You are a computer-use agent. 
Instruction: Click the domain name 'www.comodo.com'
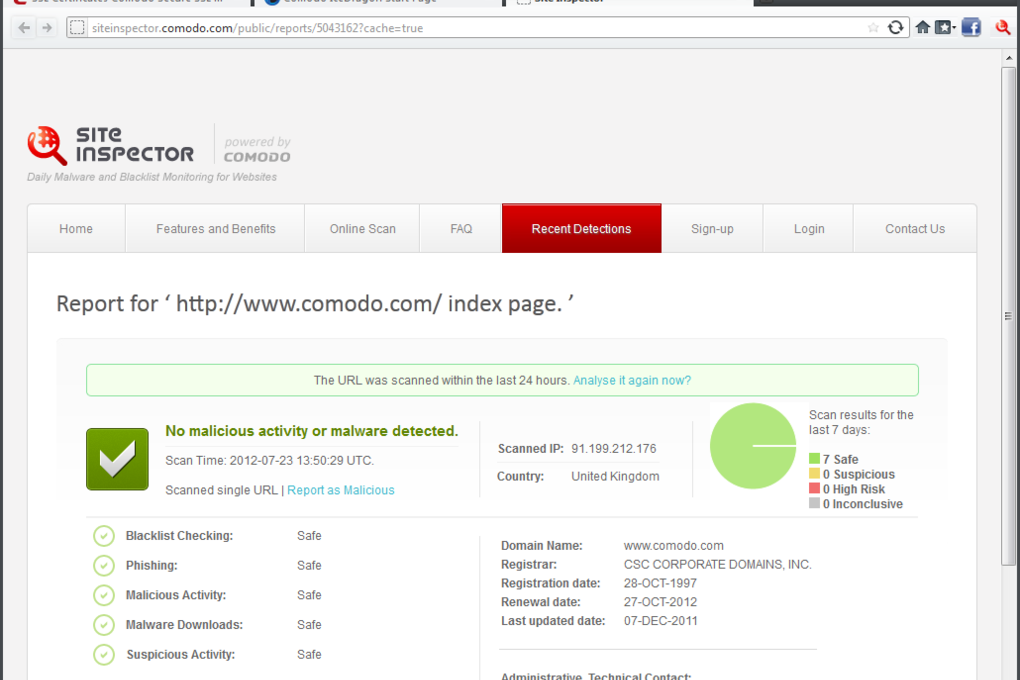point(673,545)
